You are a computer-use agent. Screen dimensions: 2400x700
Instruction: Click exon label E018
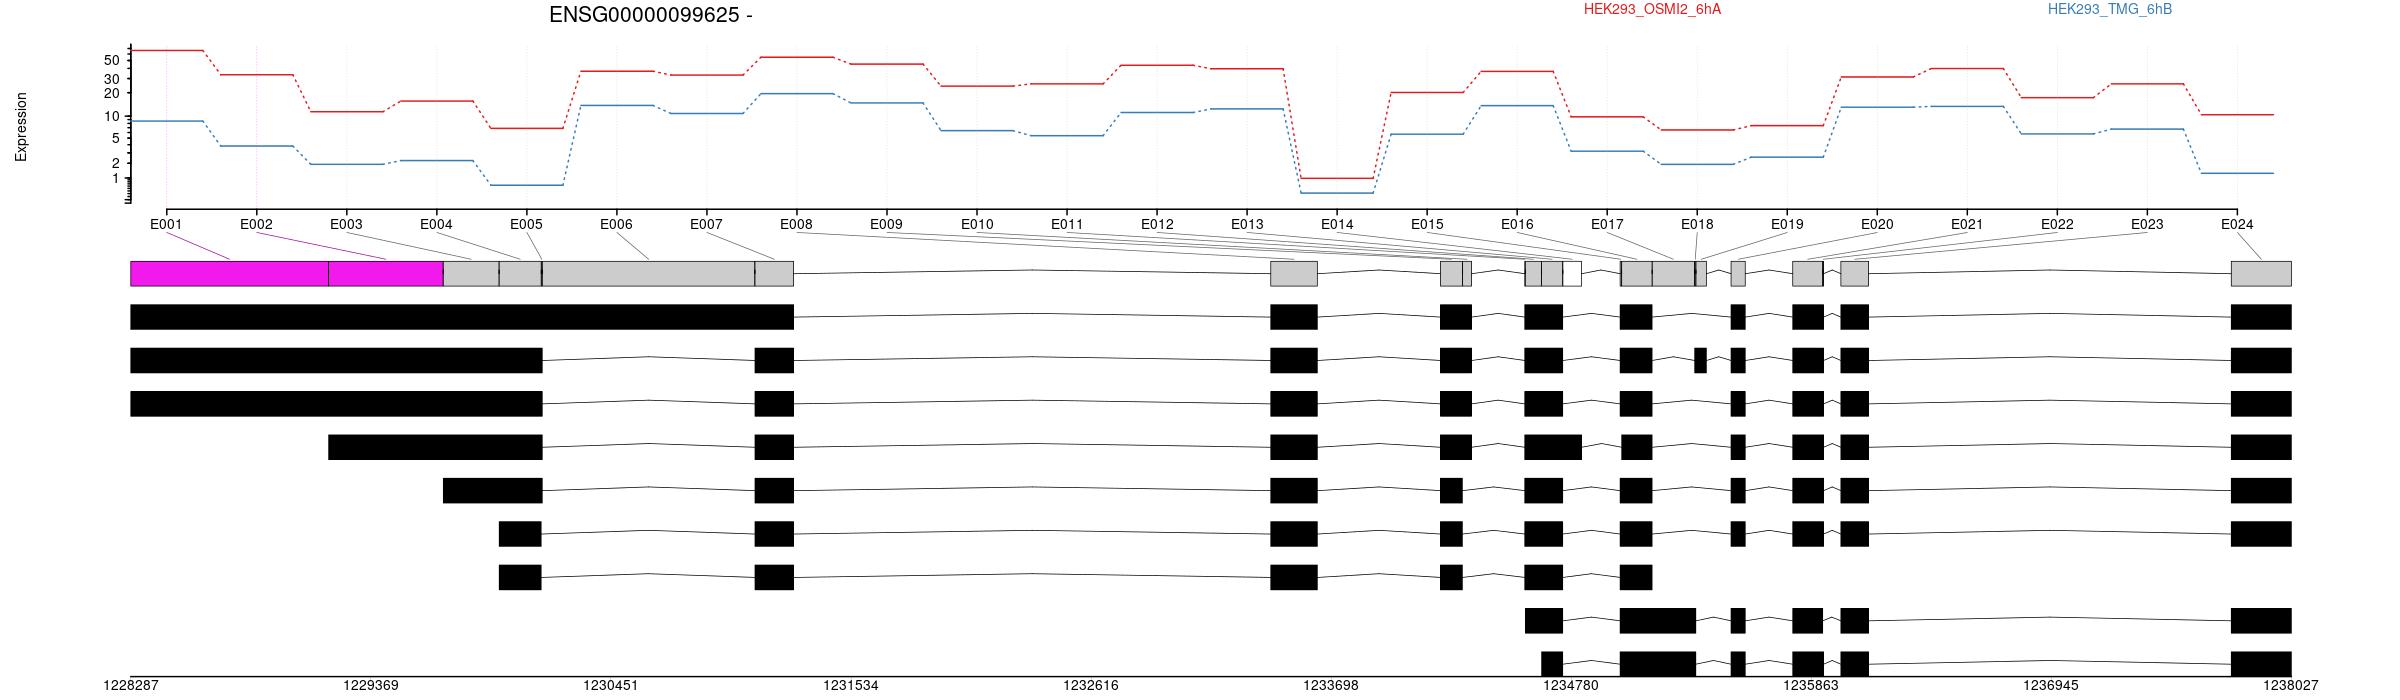[x=1697, y=224]
